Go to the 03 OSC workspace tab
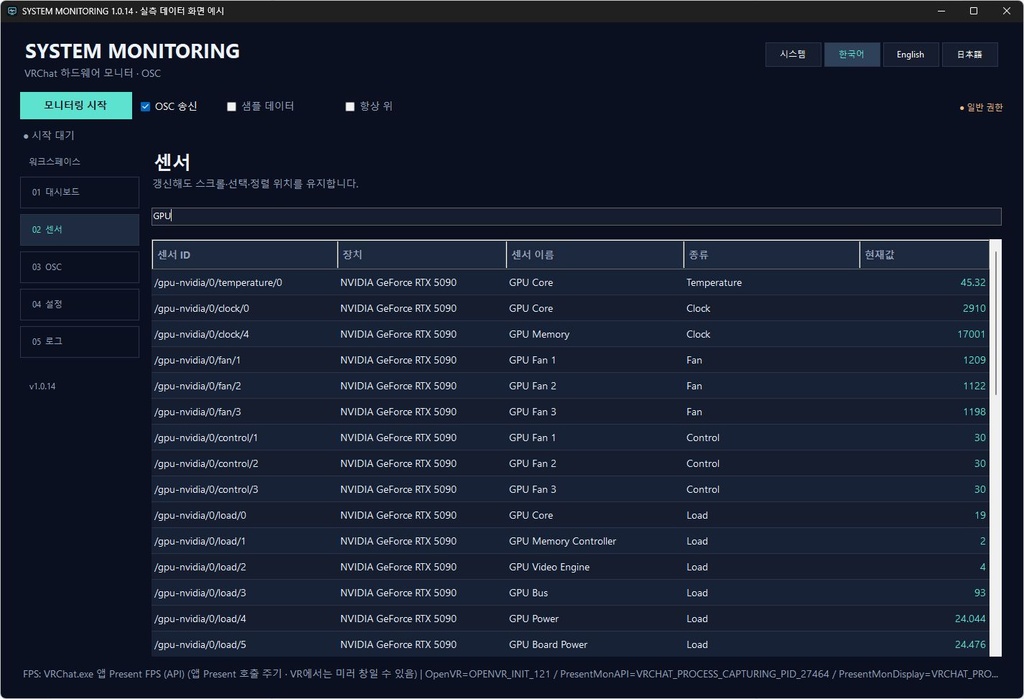1024x699 pixels. pos(80,267)
